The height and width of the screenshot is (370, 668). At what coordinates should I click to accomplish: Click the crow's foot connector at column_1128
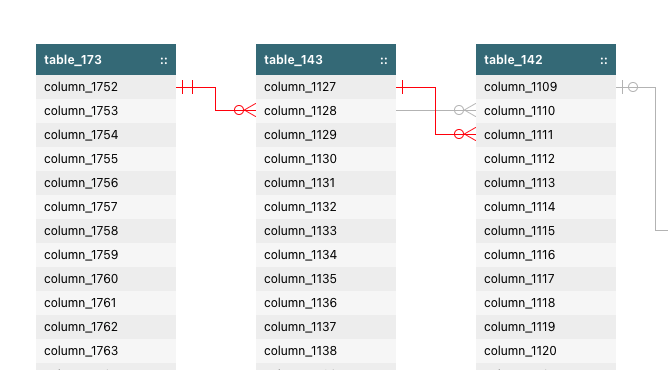245,110
